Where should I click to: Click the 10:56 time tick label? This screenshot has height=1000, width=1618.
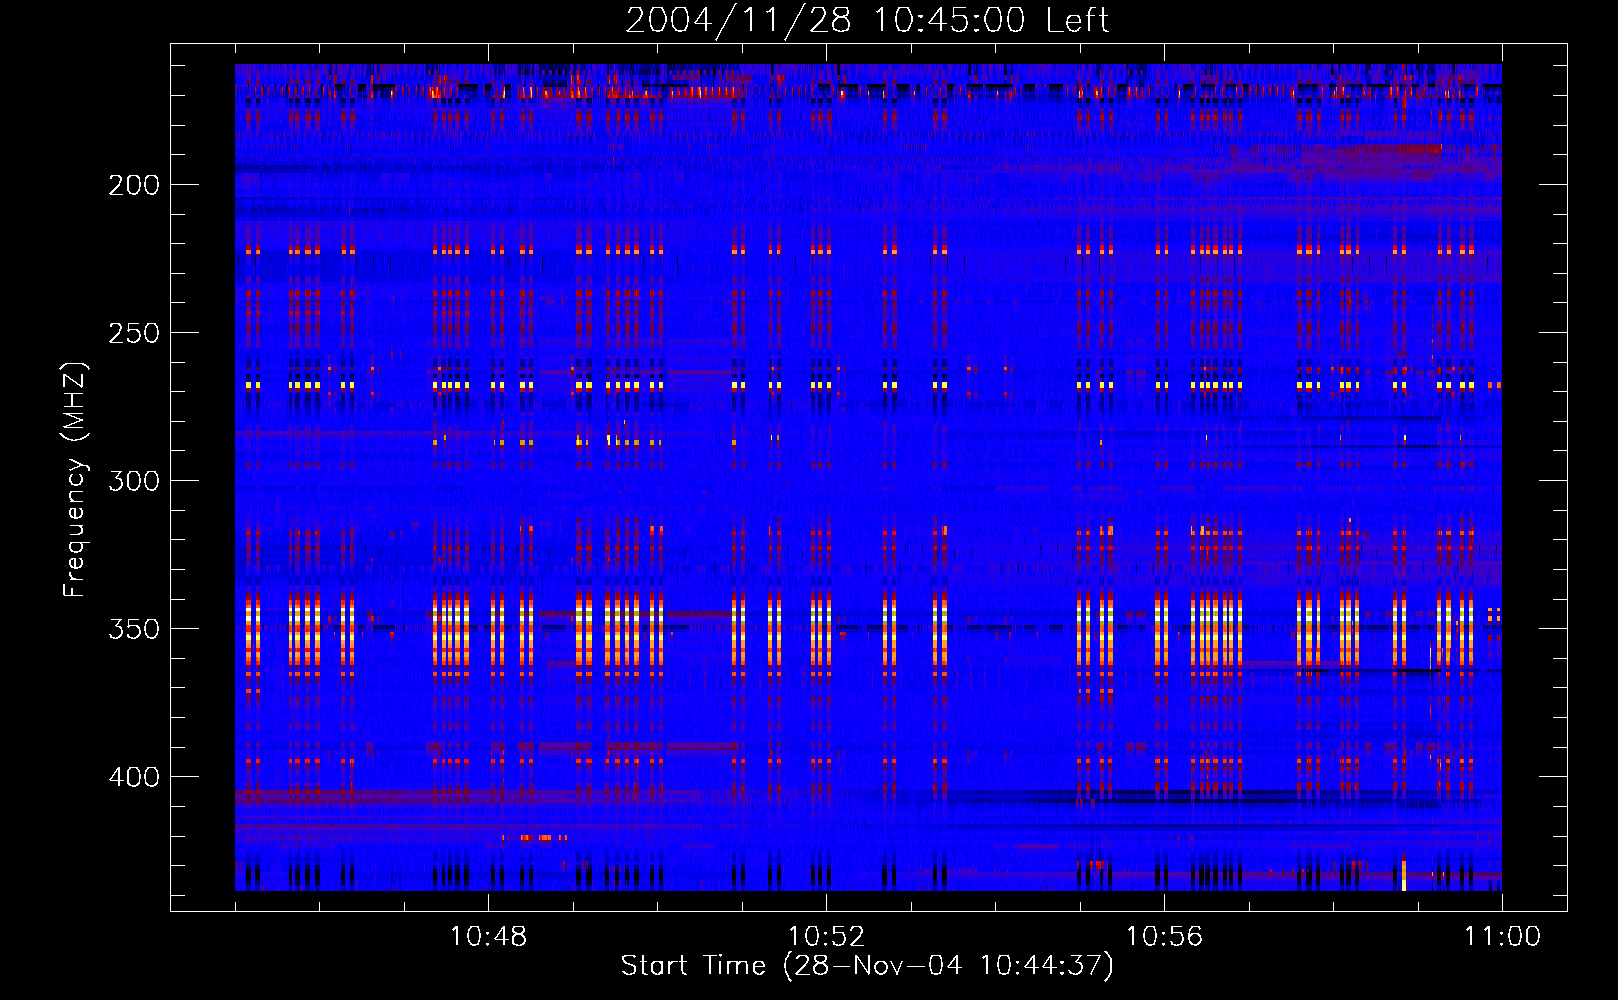tap(1164, 937)
